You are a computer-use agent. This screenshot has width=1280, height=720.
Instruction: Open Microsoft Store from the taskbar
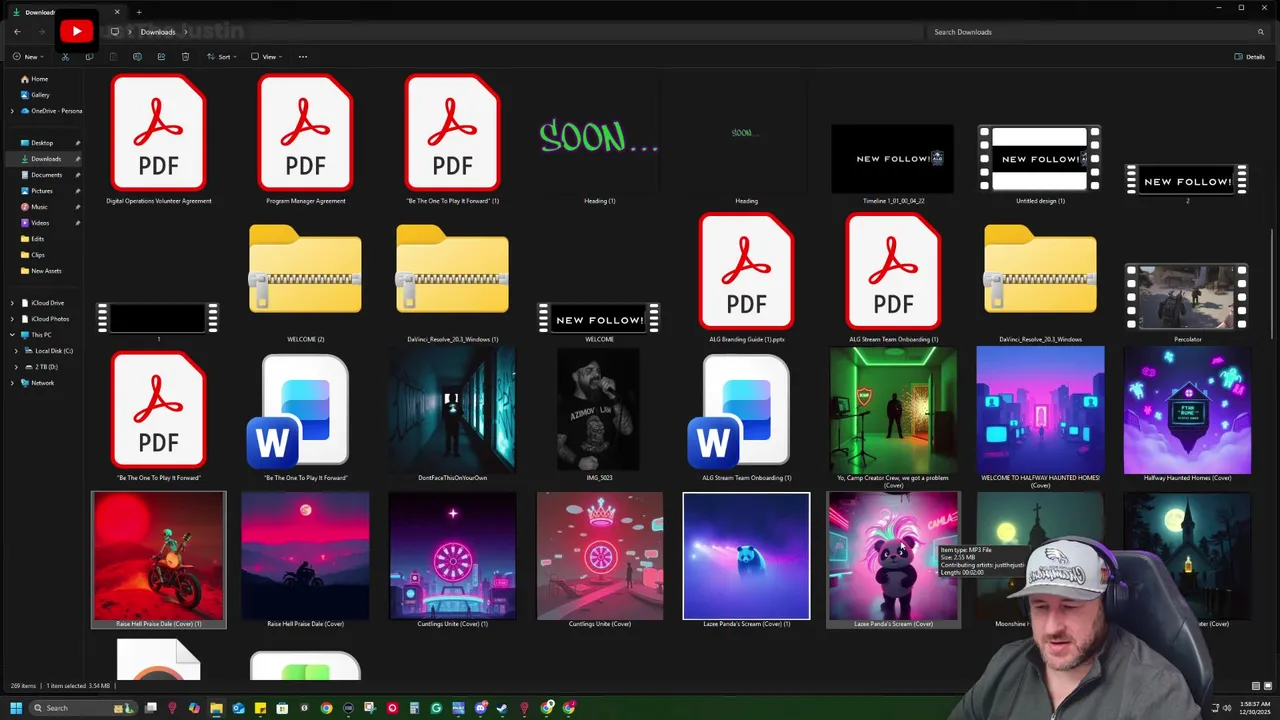[282, 708]
